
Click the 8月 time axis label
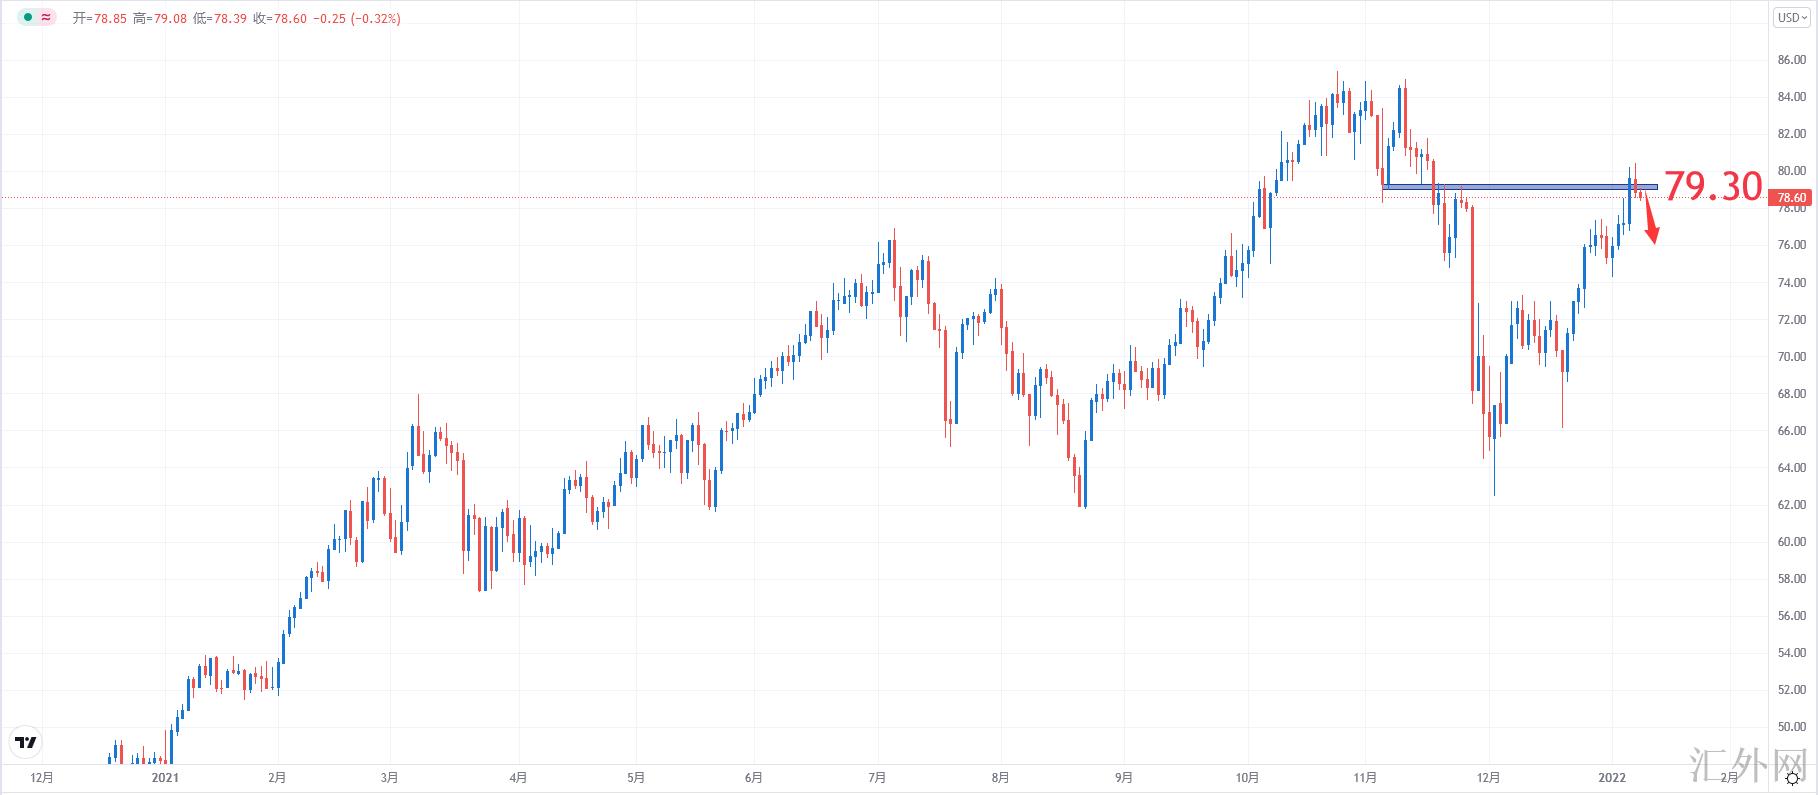click(x=1000, y=778)
